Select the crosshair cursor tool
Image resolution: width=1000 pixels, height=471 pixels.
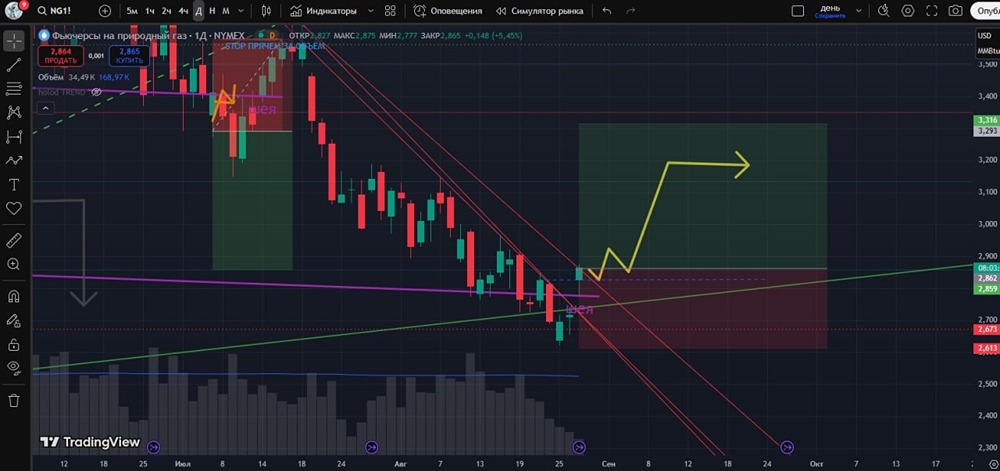point(14,41)
